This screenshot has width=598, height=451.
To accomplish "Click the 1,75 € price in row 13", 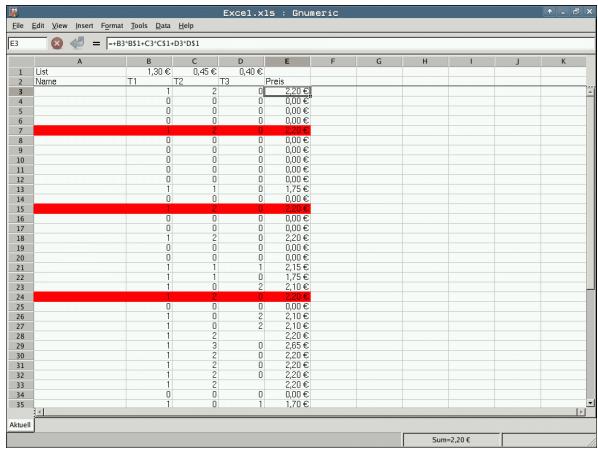I will (x=287, y=189).
